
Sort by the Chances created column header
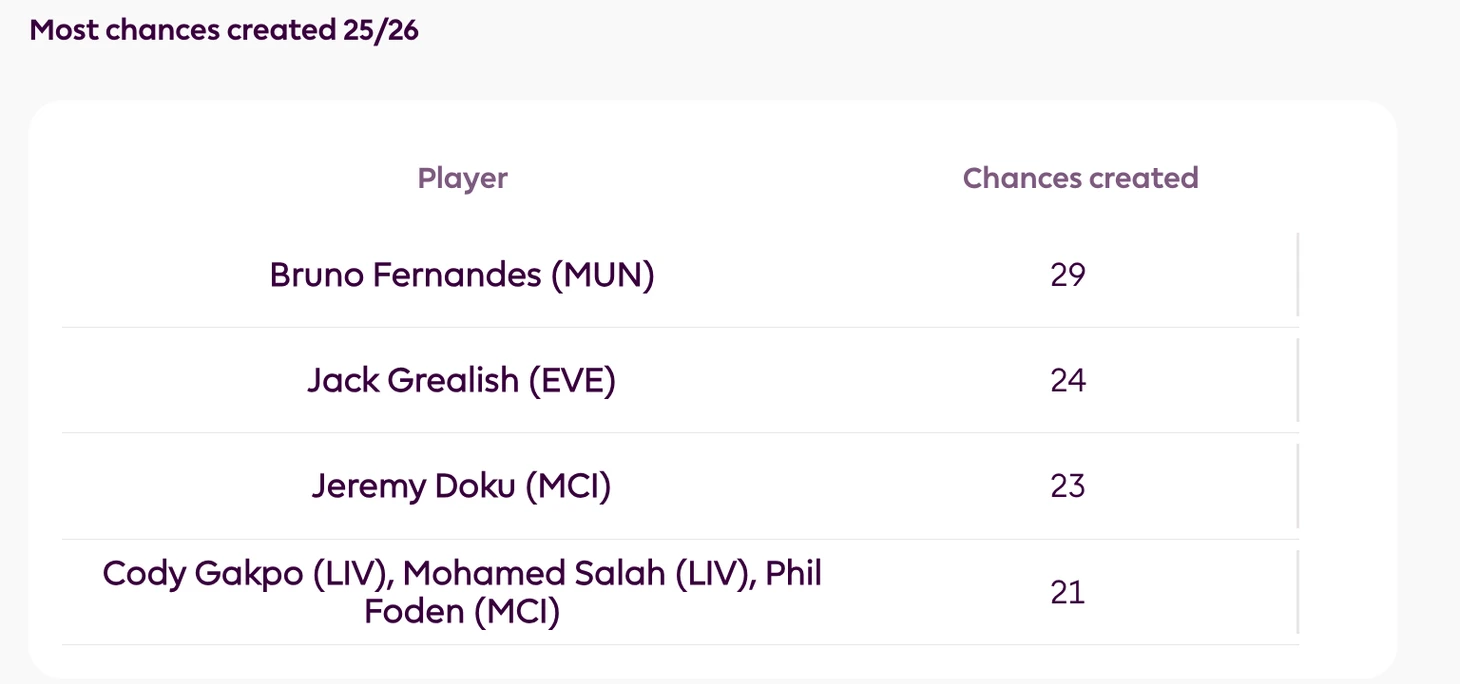[x=1080, y=178]
